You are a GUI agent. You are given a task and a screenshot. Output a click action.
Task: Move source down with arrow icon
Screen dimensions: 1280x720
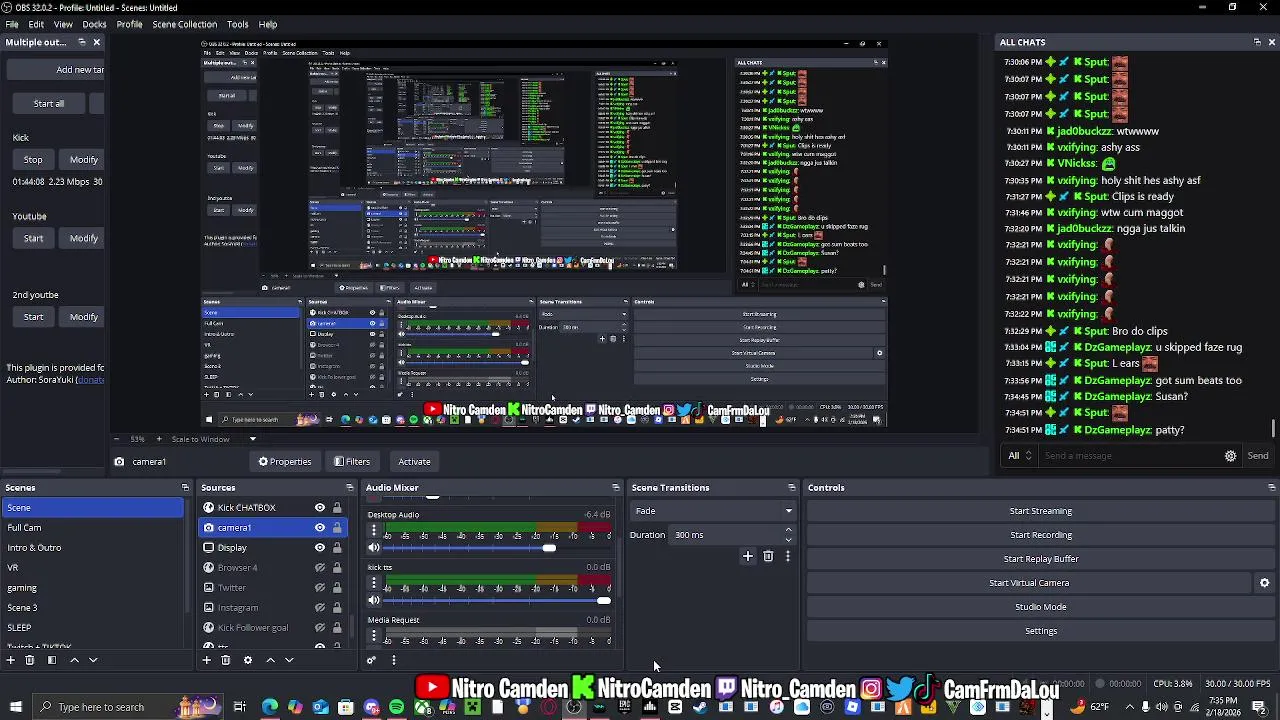289,660
